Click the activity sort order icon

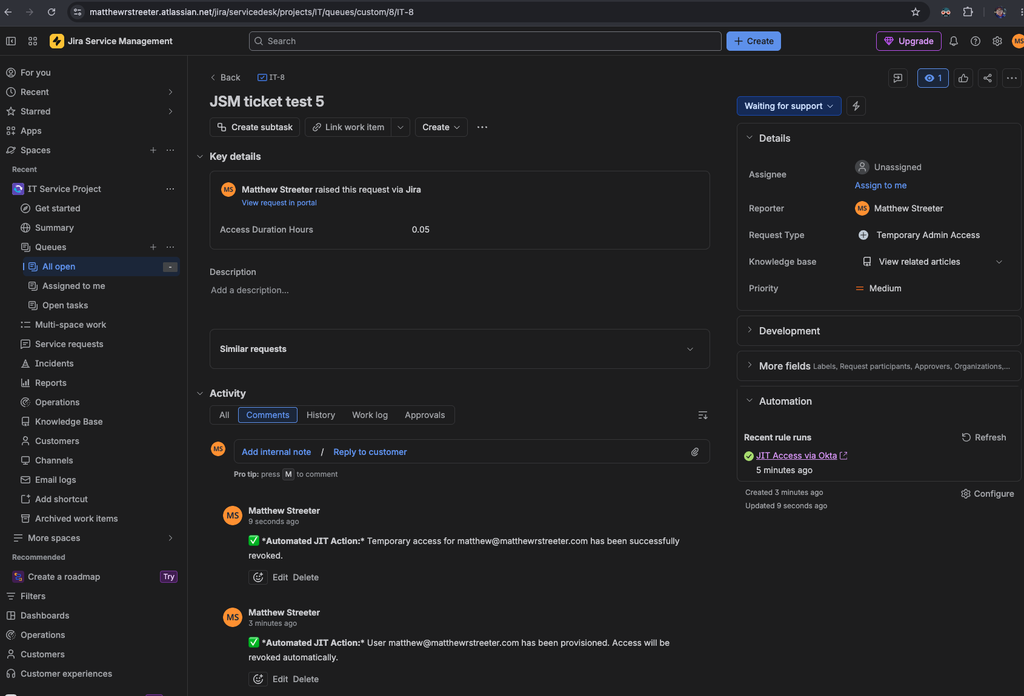[x=703, y=415]
